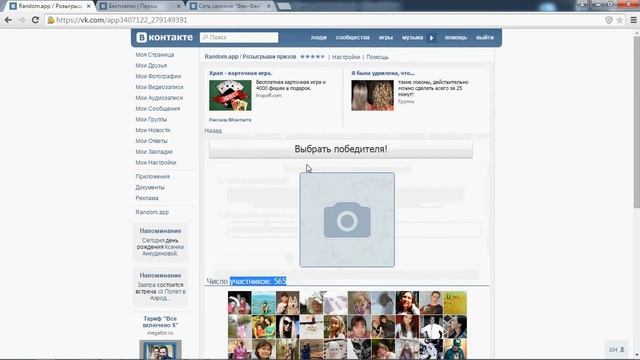
Task: Open Моя Страница in sidebar
Action: [x=155, y=55]
